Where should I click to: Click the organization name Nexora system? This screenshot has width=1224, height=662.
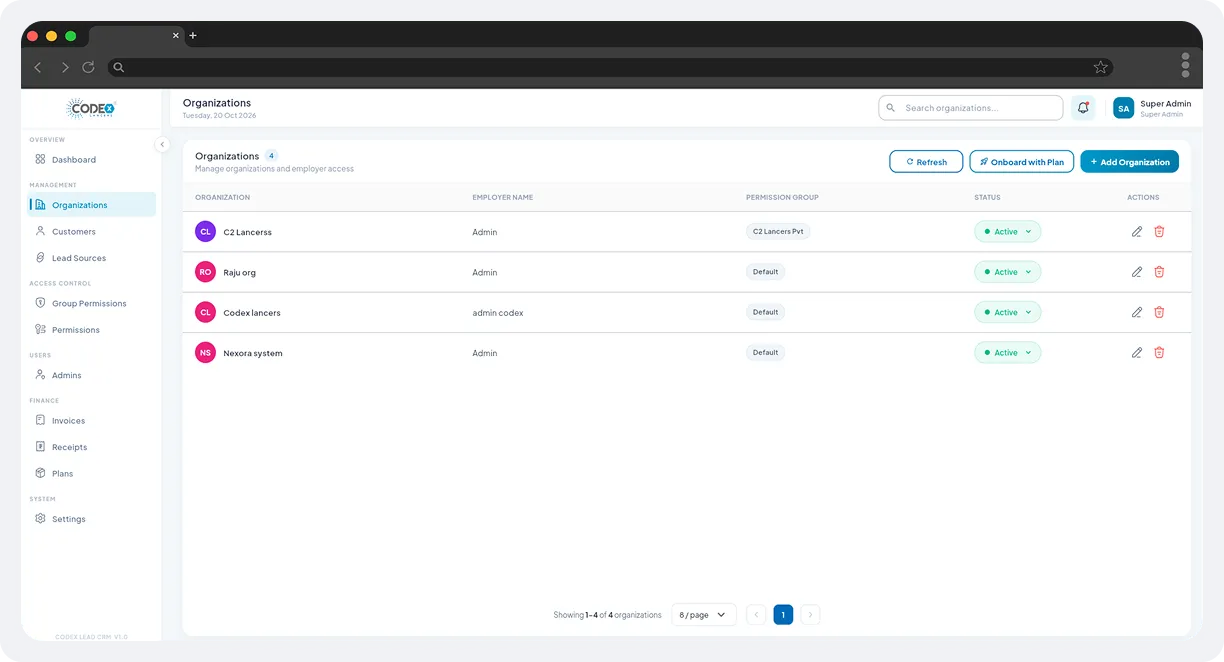point(253,353)
